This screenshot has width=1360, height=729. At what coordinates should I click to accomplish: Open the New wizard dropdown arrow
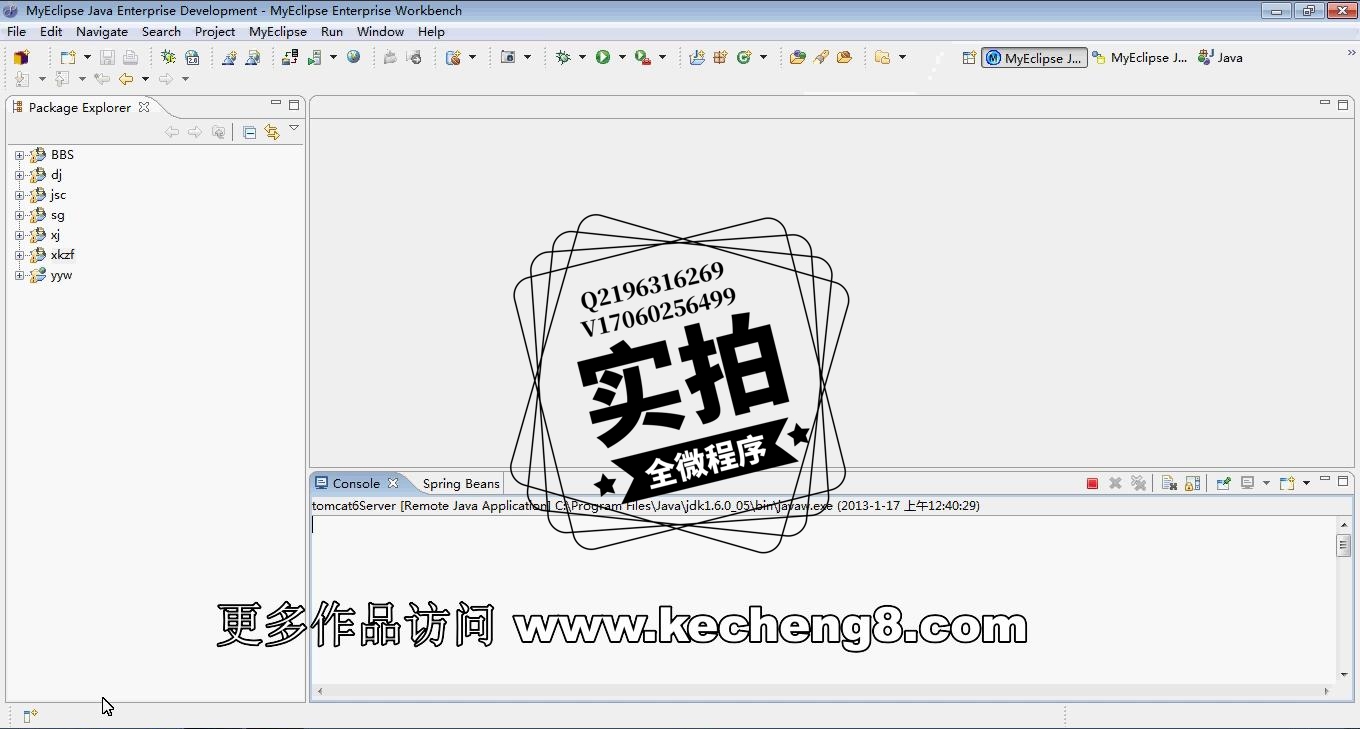(x=87, y=58)
